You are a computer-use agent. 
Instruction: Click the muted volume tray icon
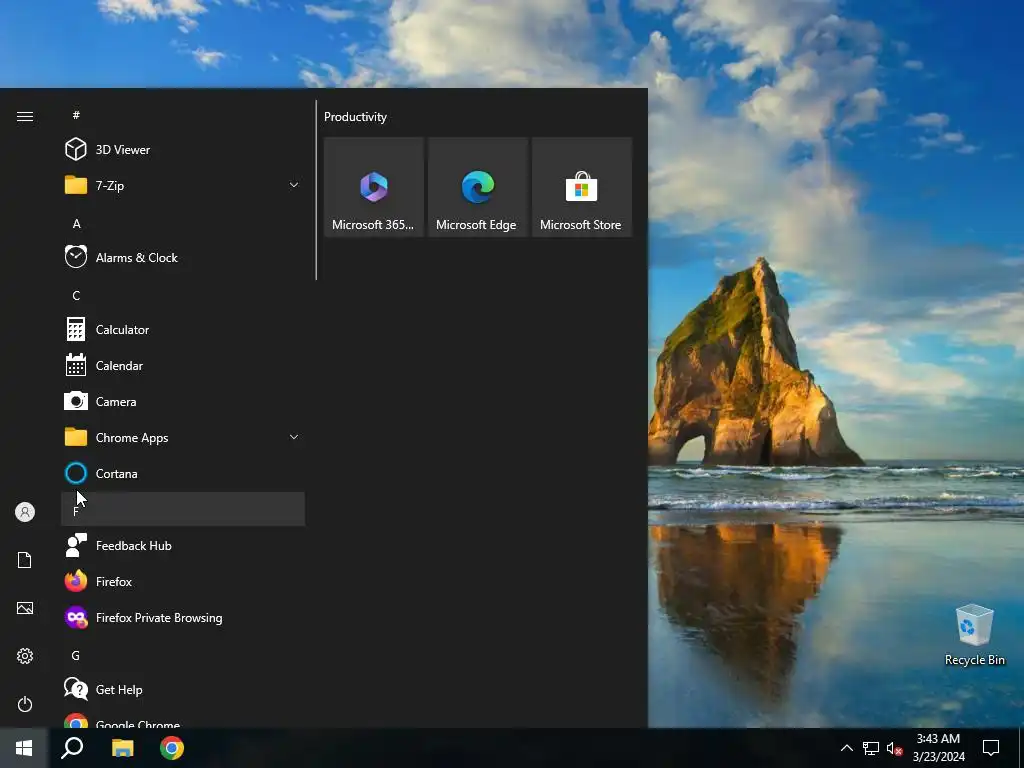click(x=894, y=748)
